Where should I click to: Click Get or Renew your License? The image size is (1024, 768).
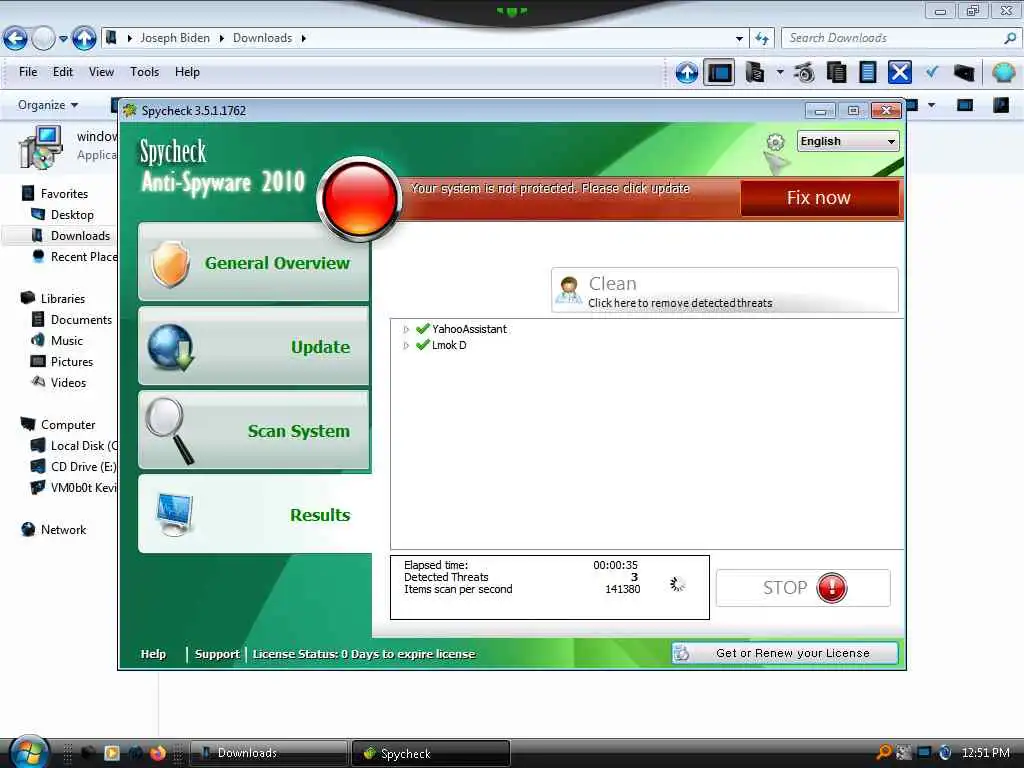point(784,653)
